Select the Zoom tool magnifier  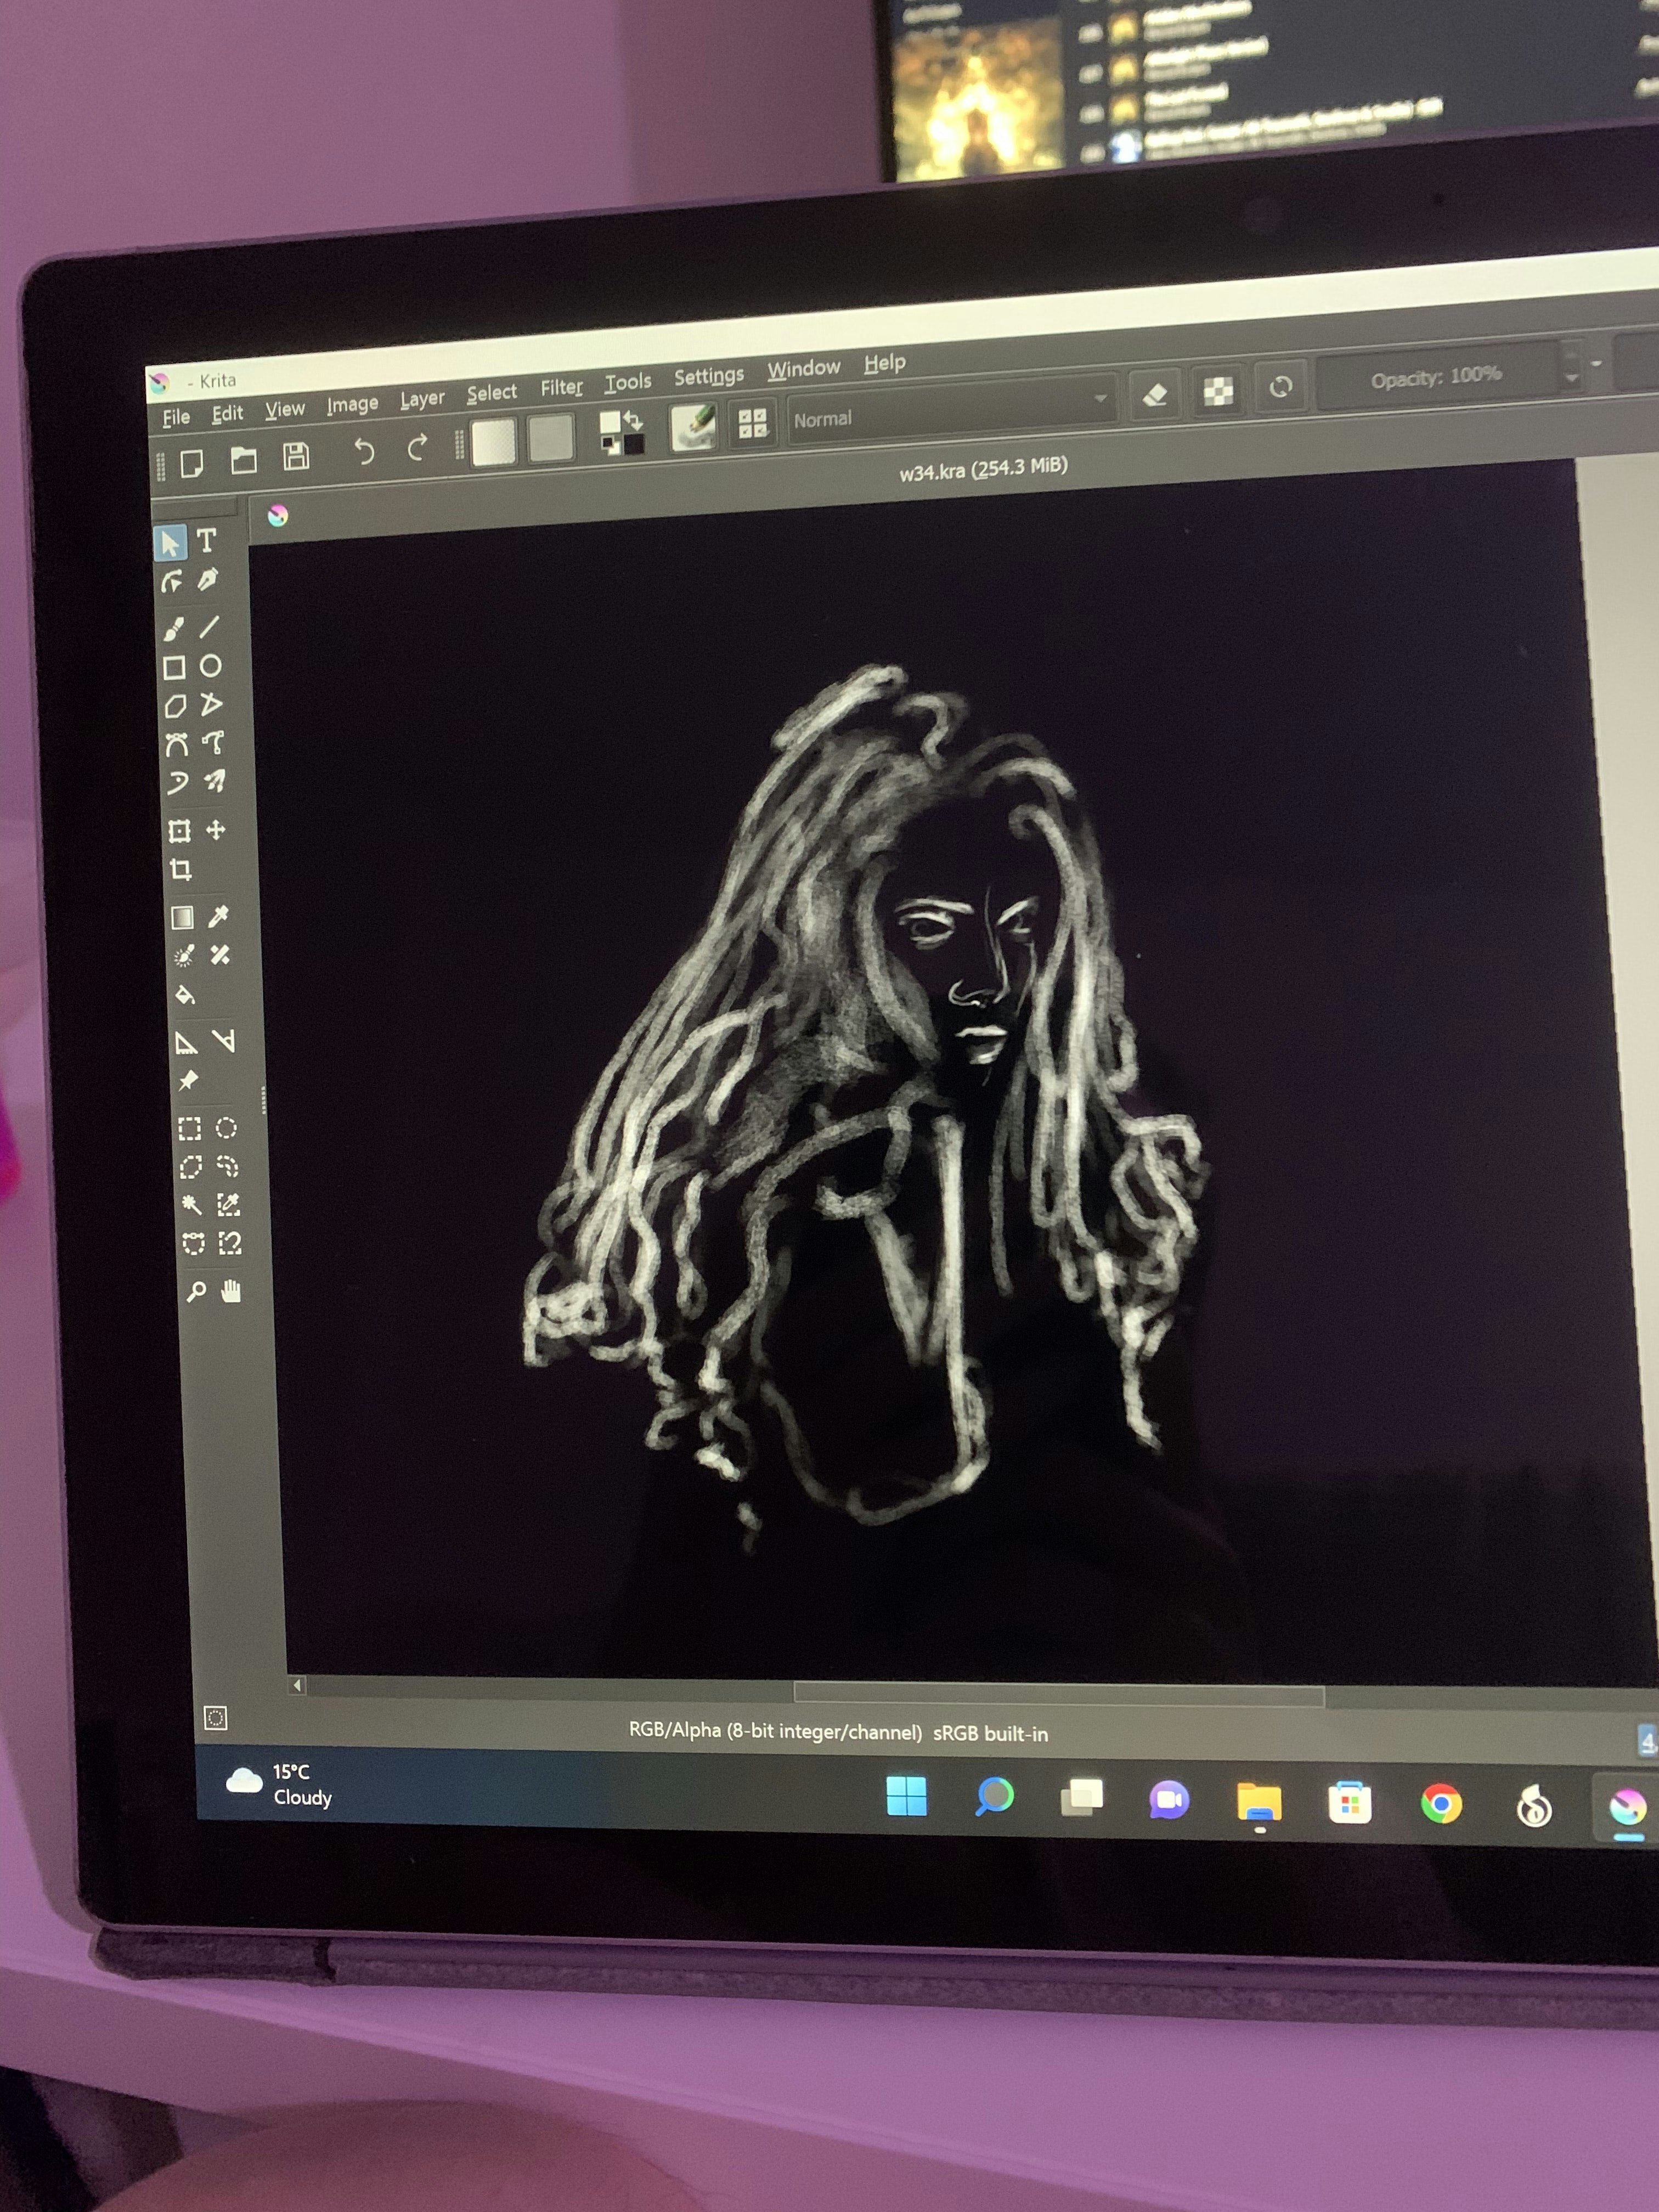point(196,1292)
